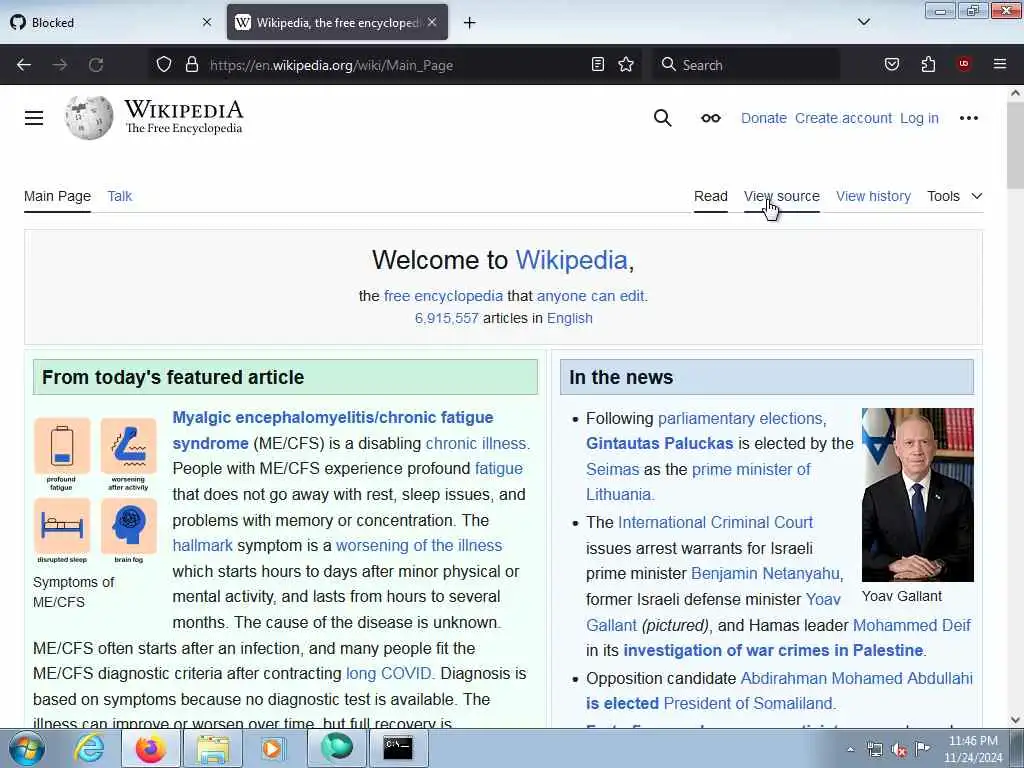This screenshot has height=768, width=1024.
Task: Click the Wikipedia globe logo
Action: click(x=89, y=118)
